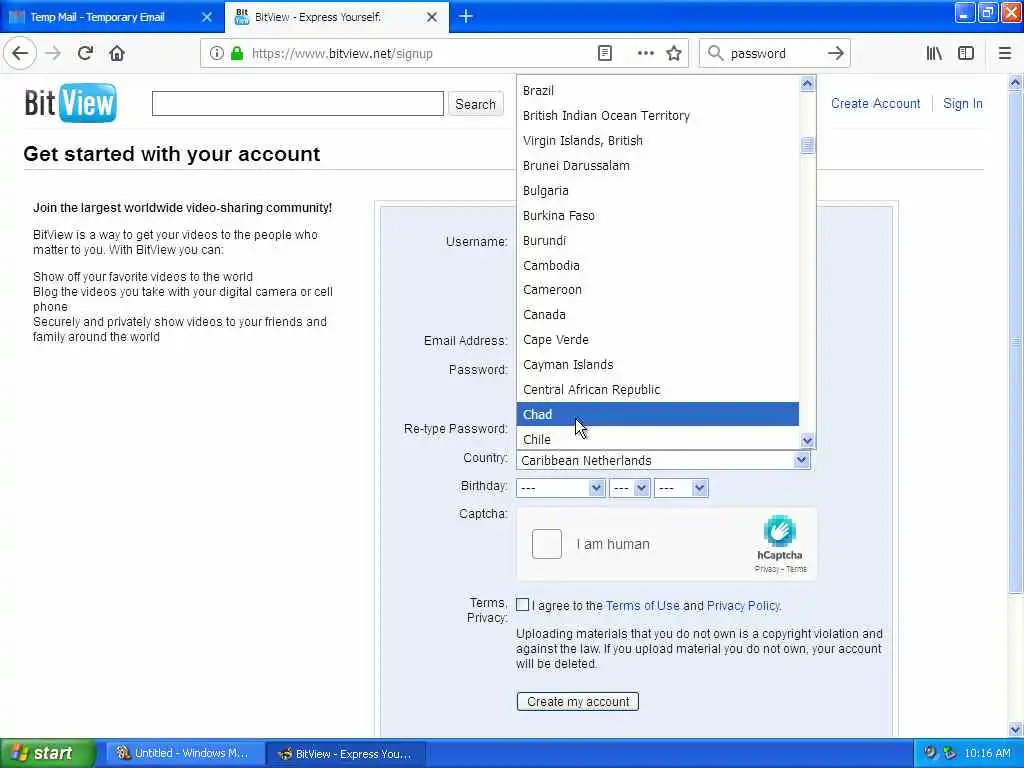
Task: Reload the page with the refresh icon
Action: tap(85, 54)
